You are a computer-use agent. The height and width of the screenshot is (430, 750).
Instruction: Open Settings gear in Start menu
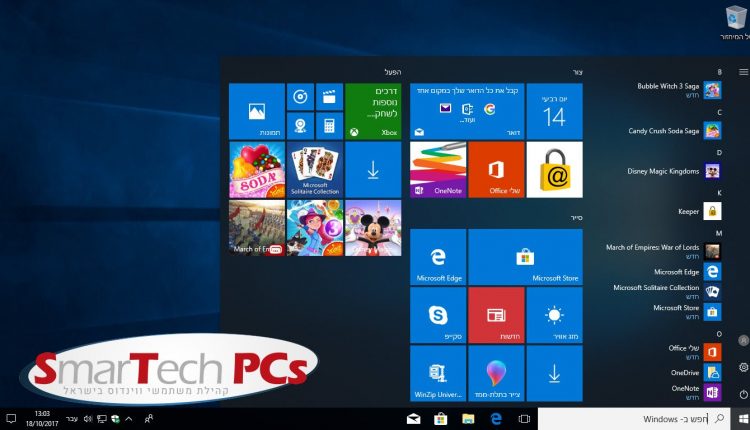[743, 367]
